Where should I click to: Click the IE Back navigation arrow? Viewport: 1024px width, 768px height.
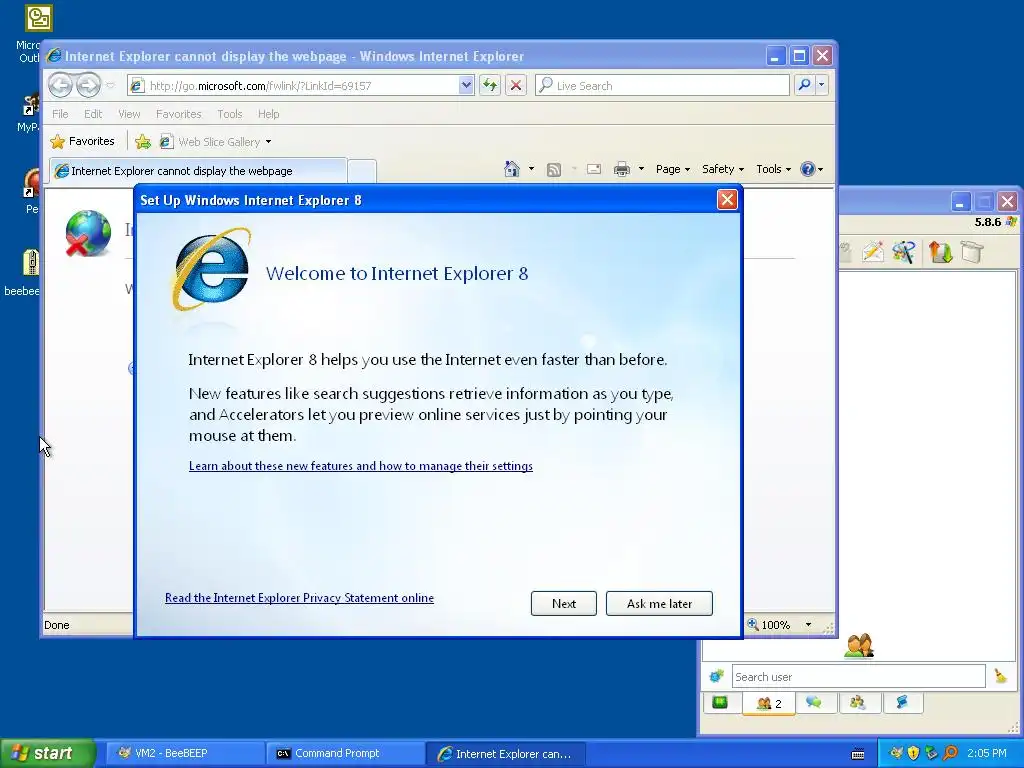[x=60, y=85]
